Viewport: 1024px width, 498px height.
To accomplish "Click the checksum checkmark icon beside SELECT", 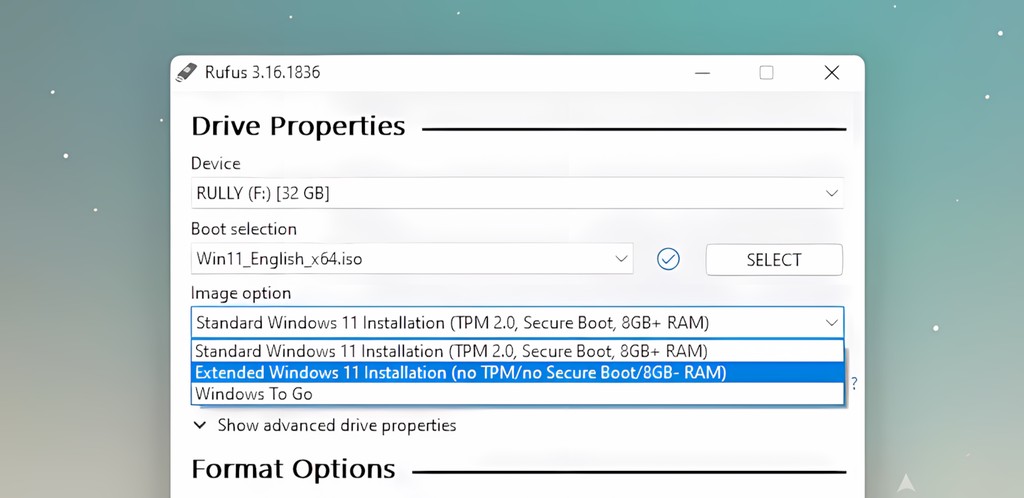I will 668,259.
